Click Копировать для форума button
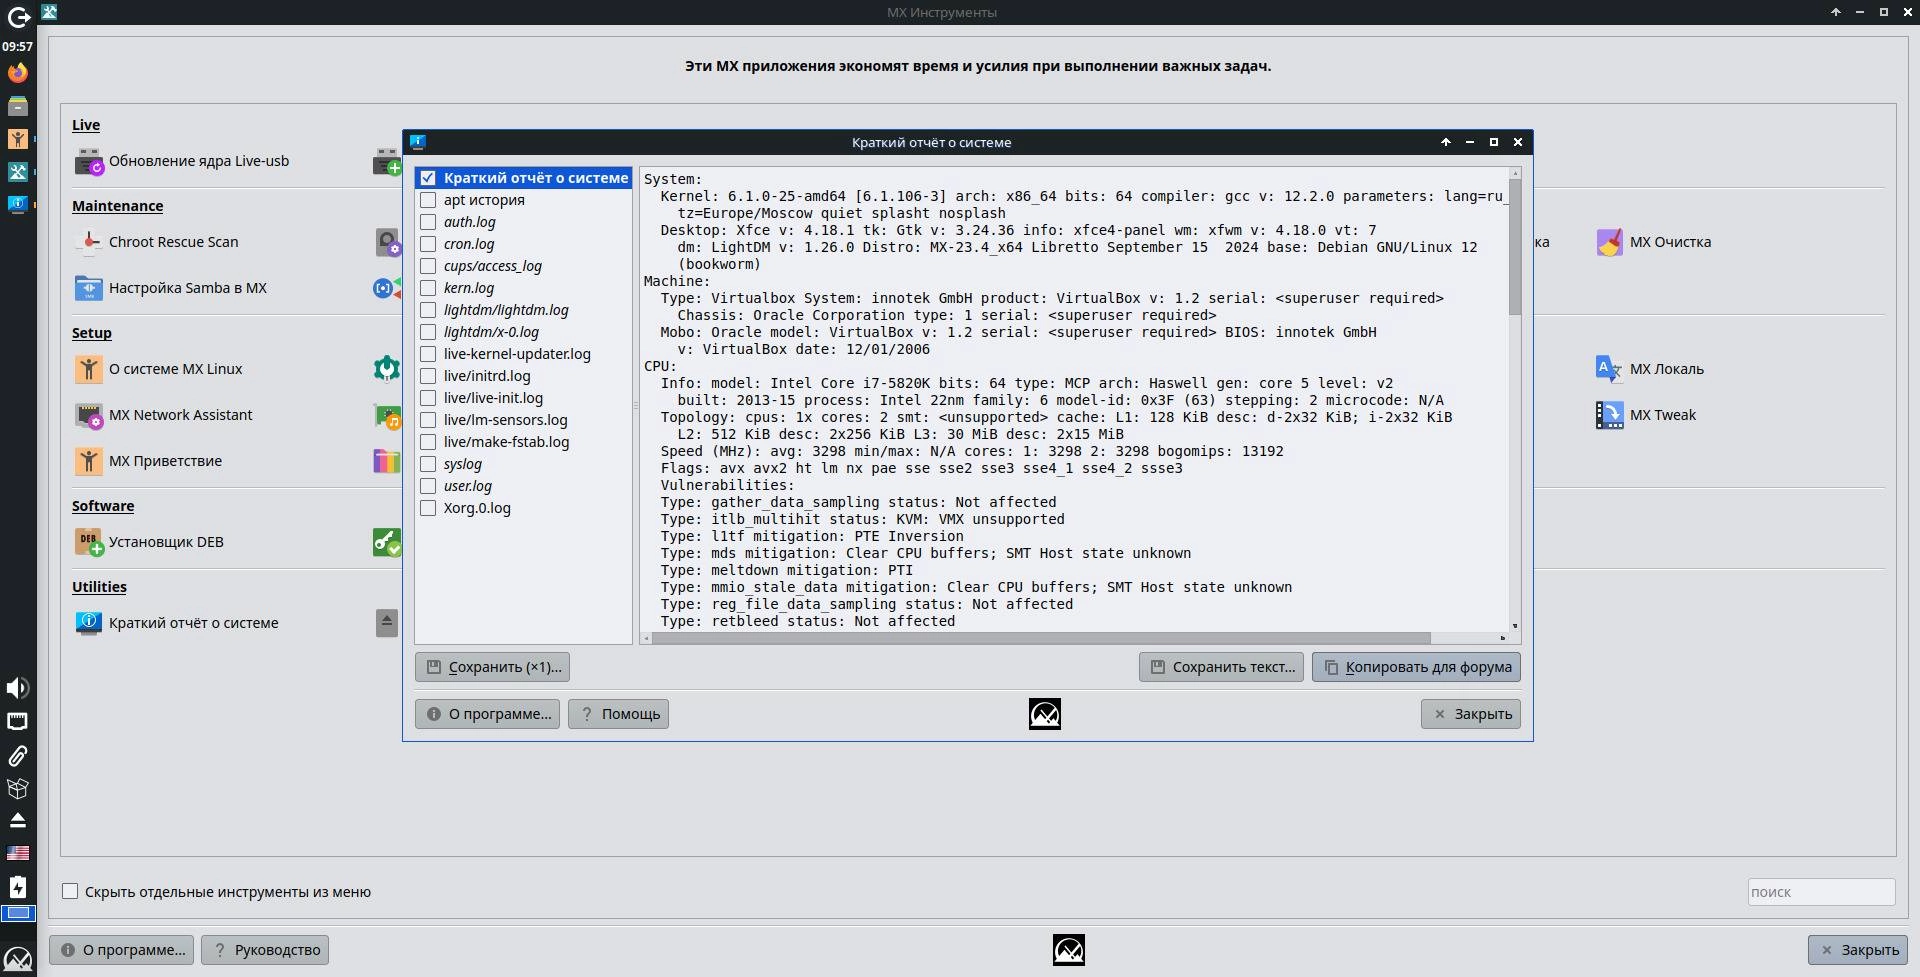The image size is (1920, 977). pos(1416,667)
